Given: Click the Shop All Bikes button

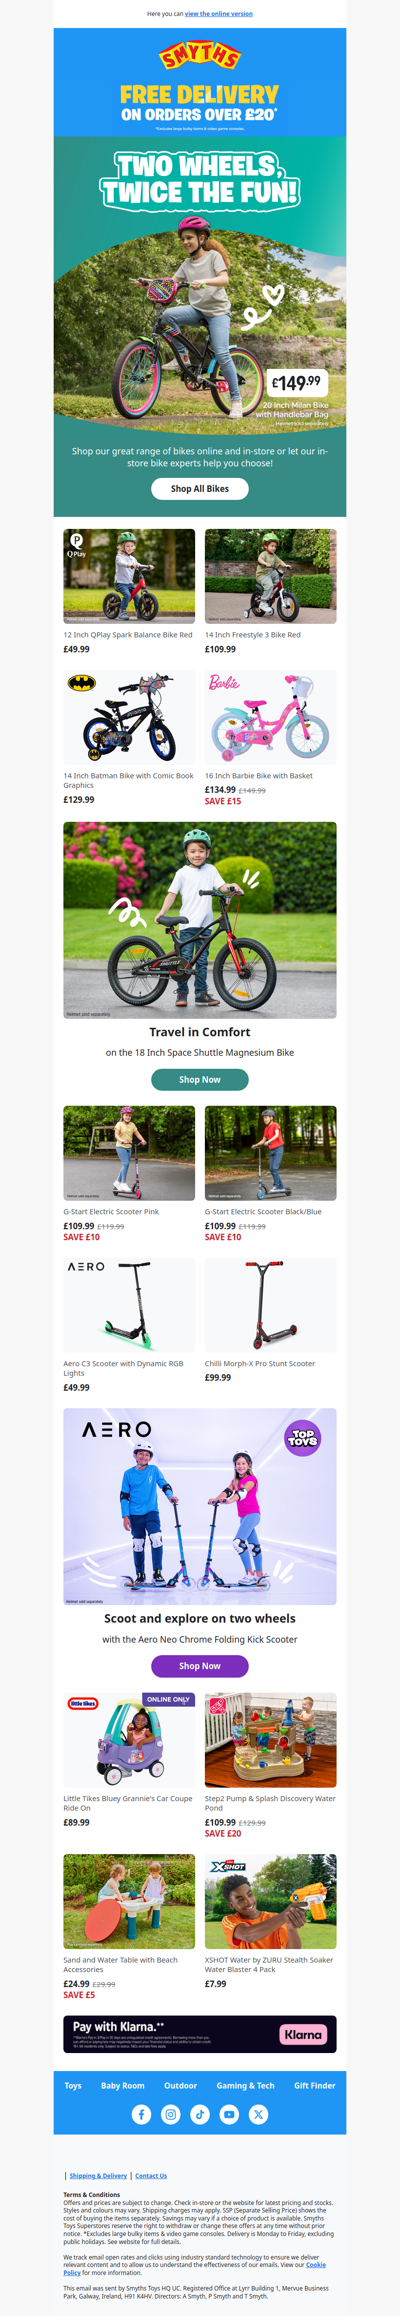Looking at the screenshot, I should 200,489.
